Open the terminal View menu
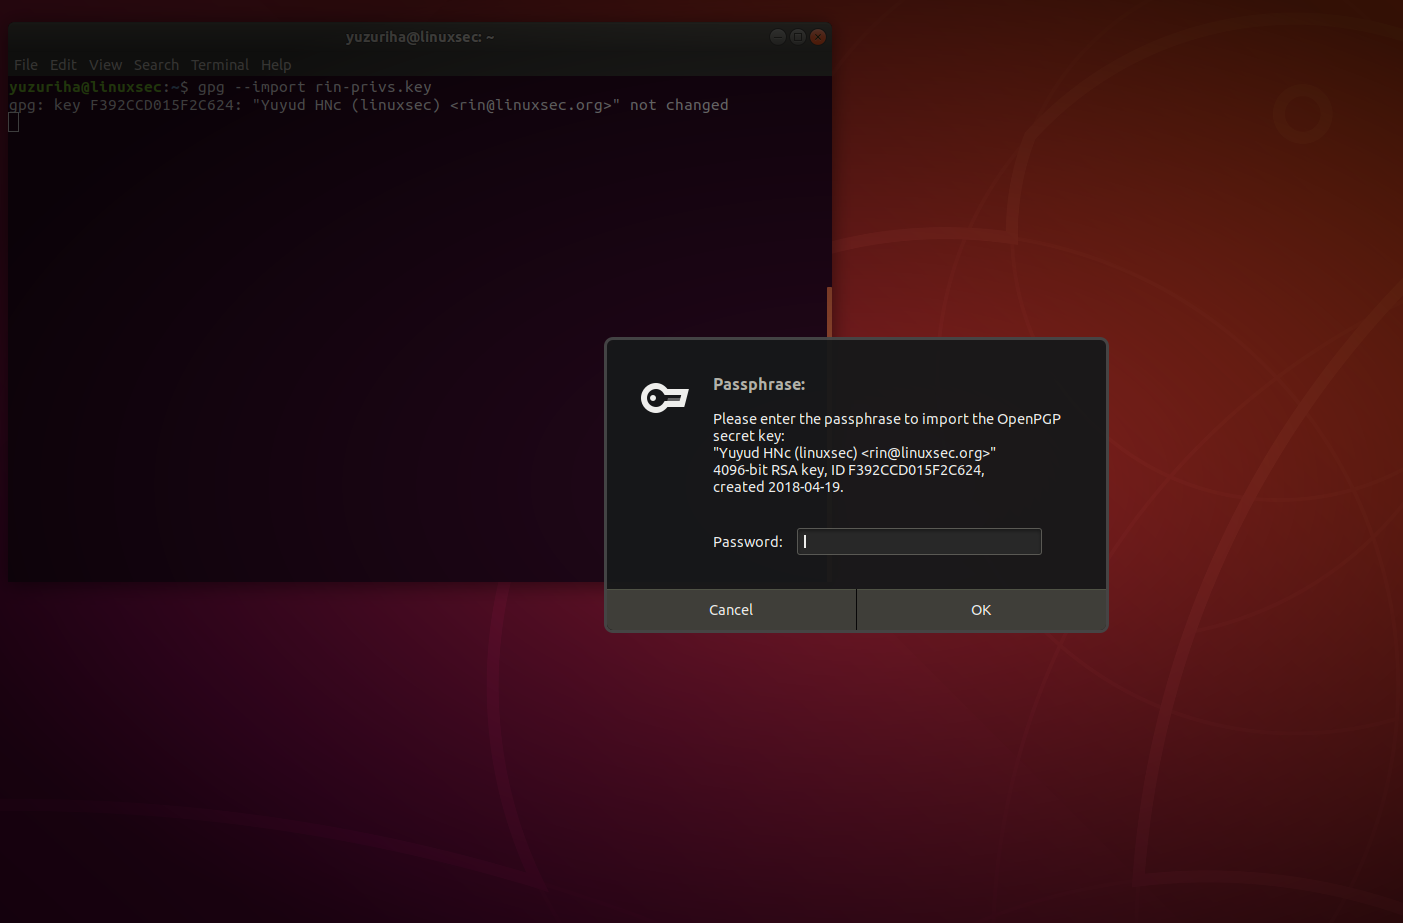 click(105, 65)
